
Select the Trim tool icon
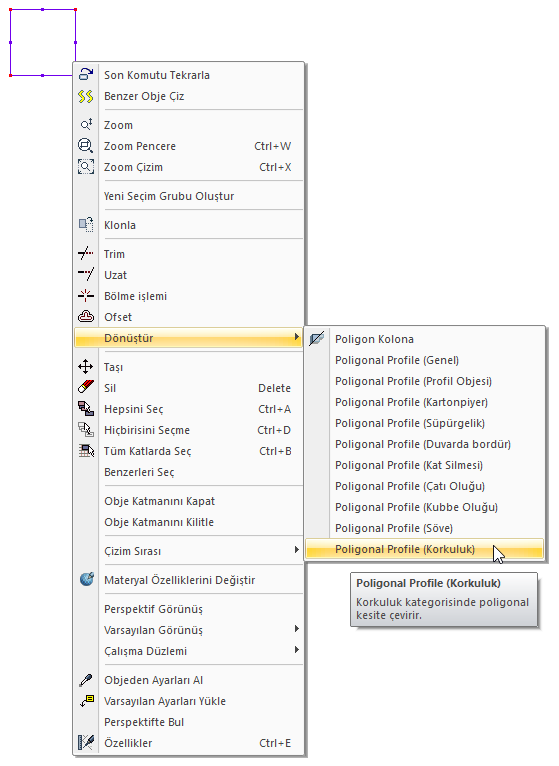(86, 253)
